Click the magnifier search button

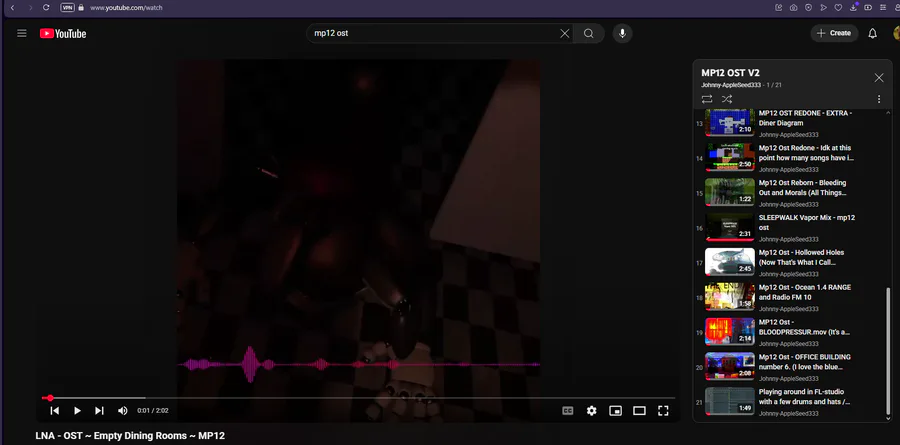tap(588, 33)
